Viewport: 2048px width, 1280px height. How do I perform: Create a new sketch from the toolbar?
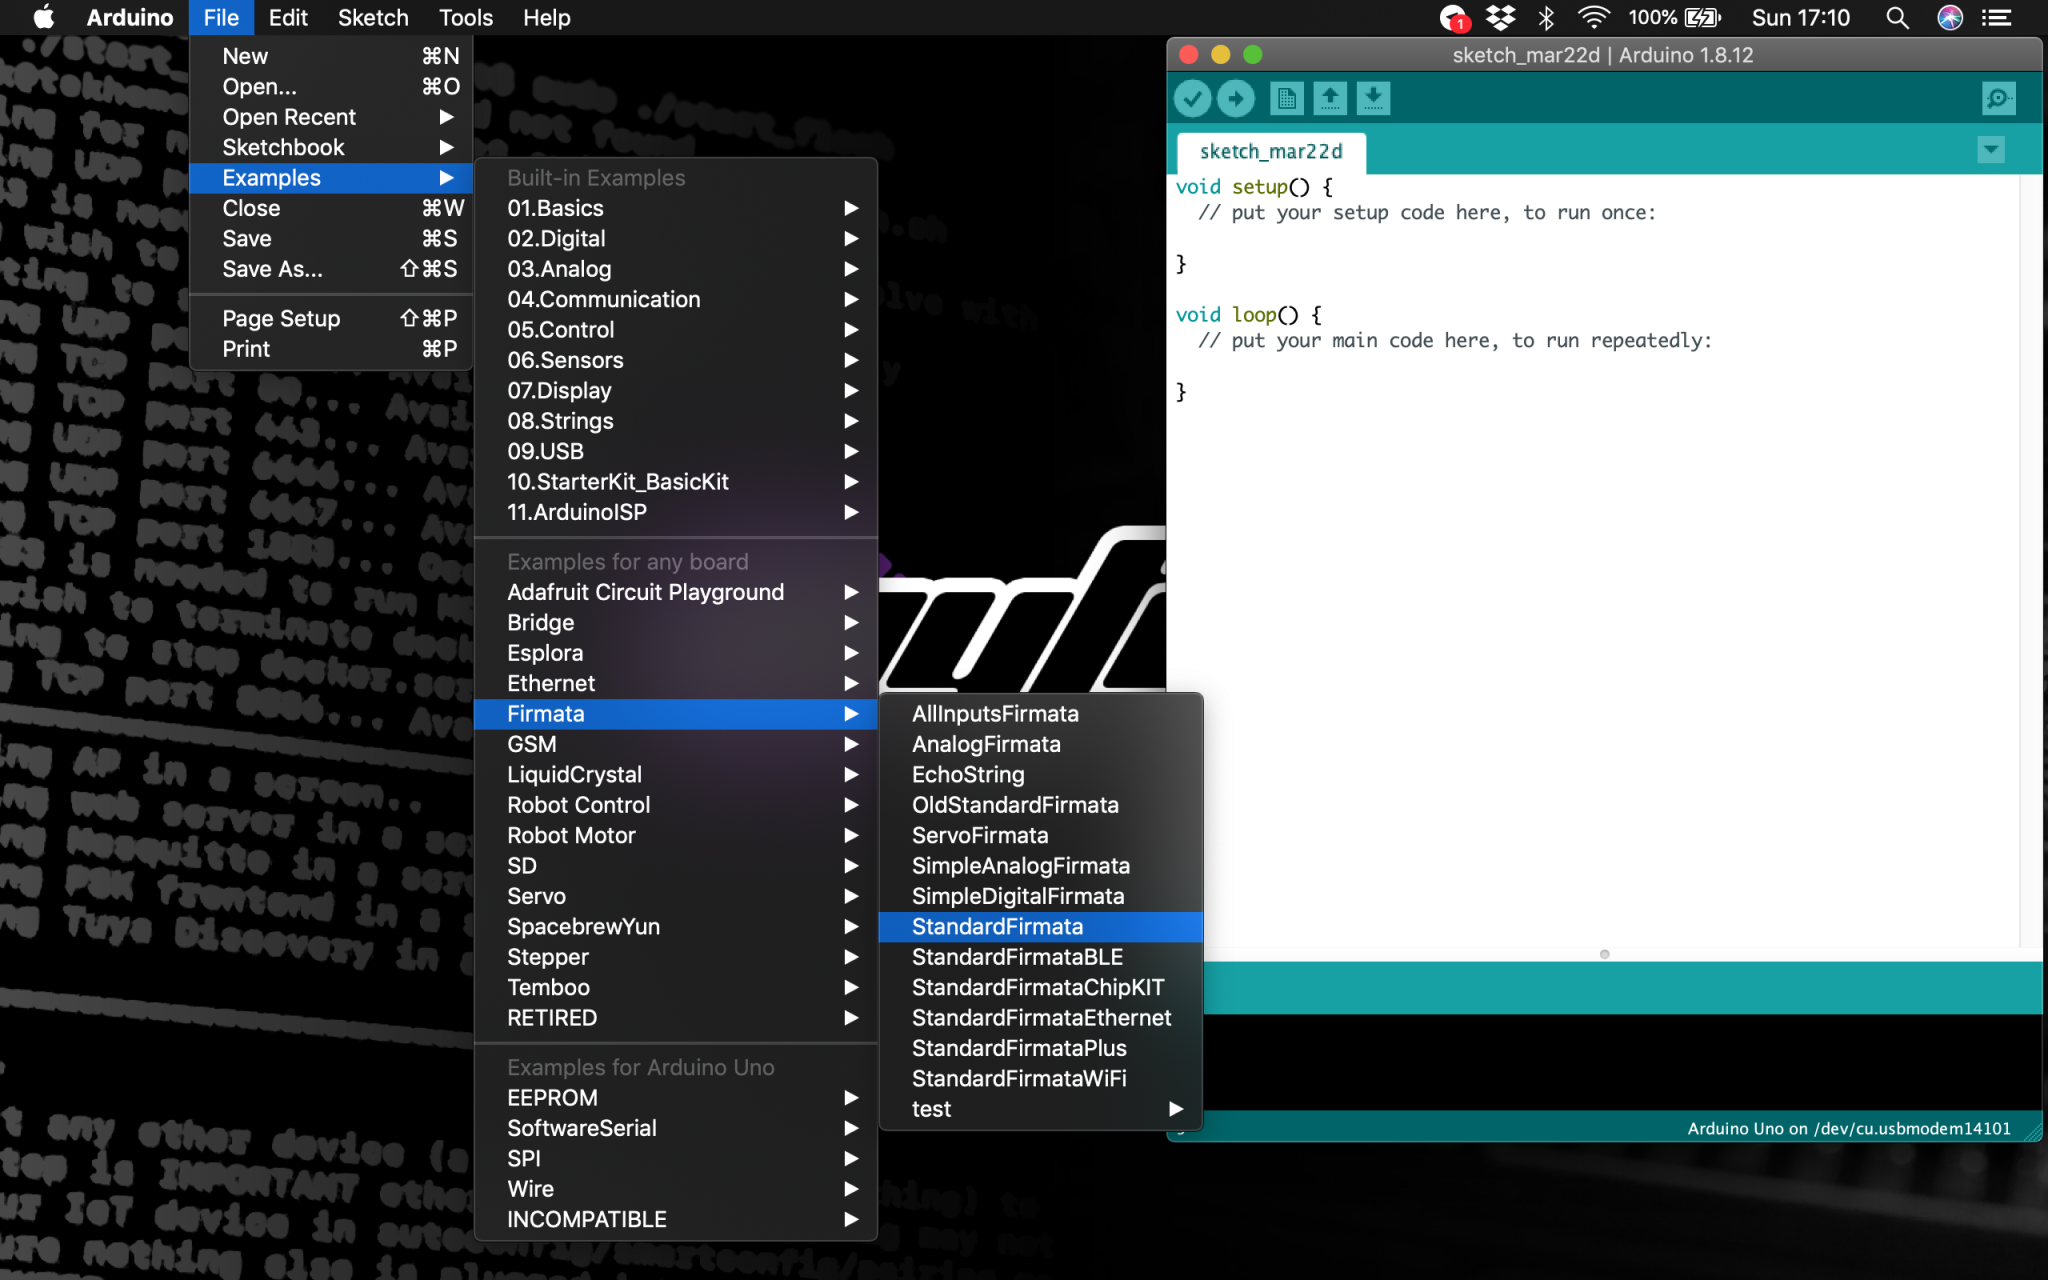1287,98
